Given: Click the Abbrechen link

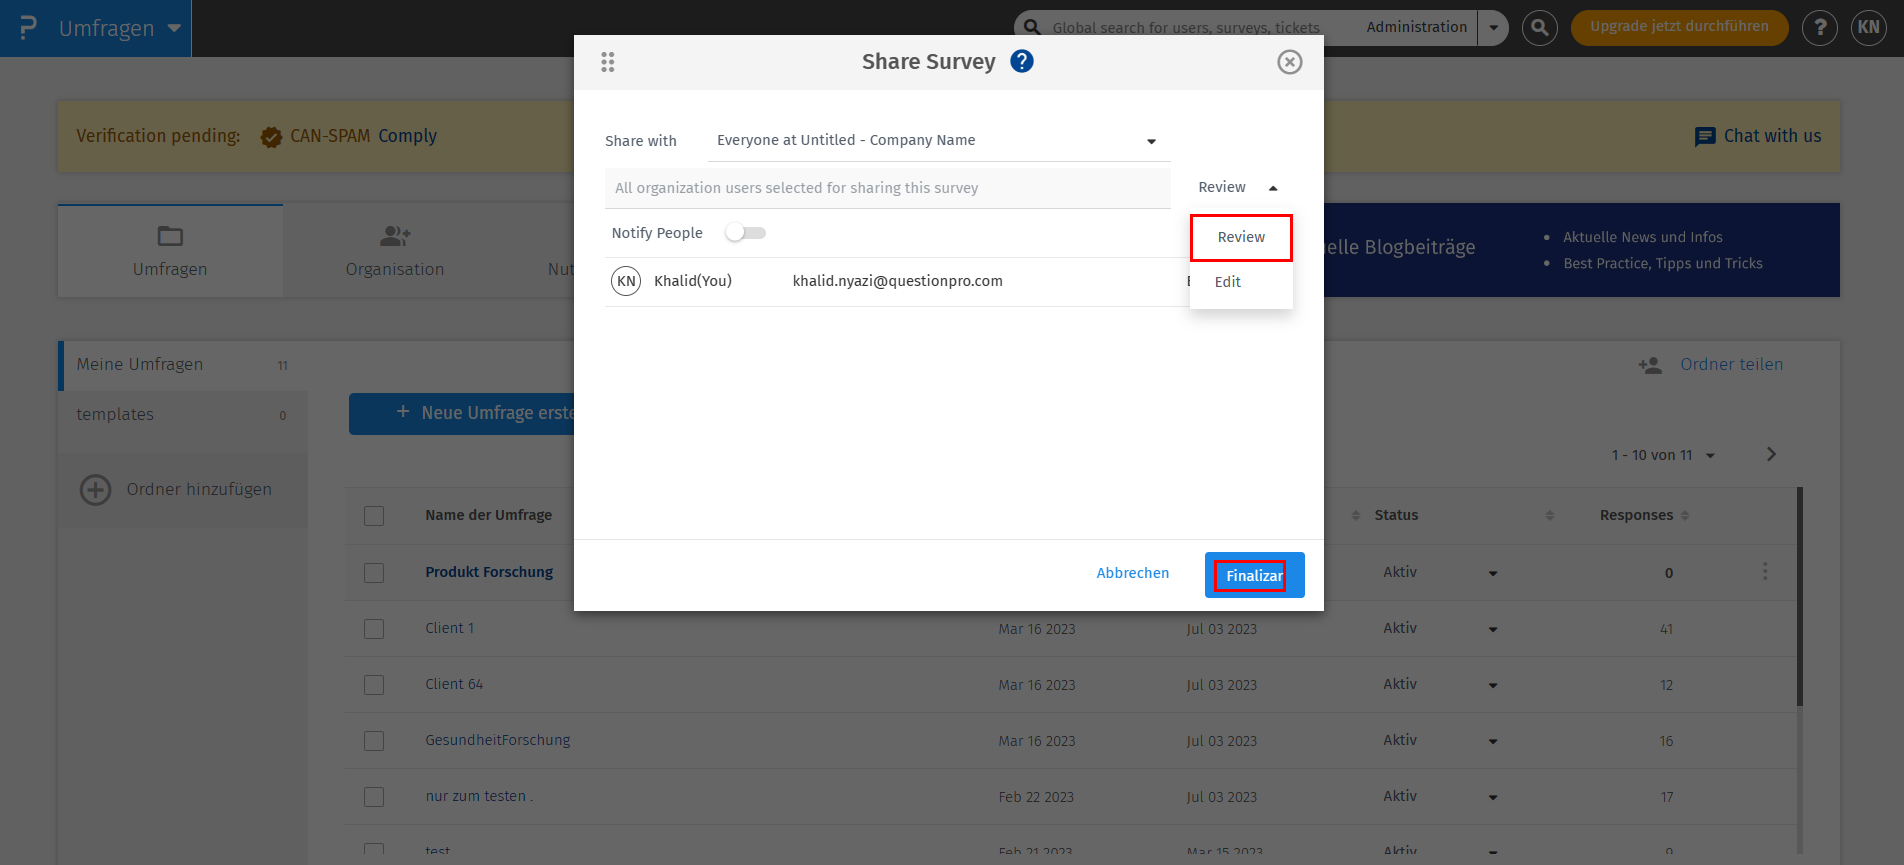Looking at the screenshot, I should (1133, 573).
